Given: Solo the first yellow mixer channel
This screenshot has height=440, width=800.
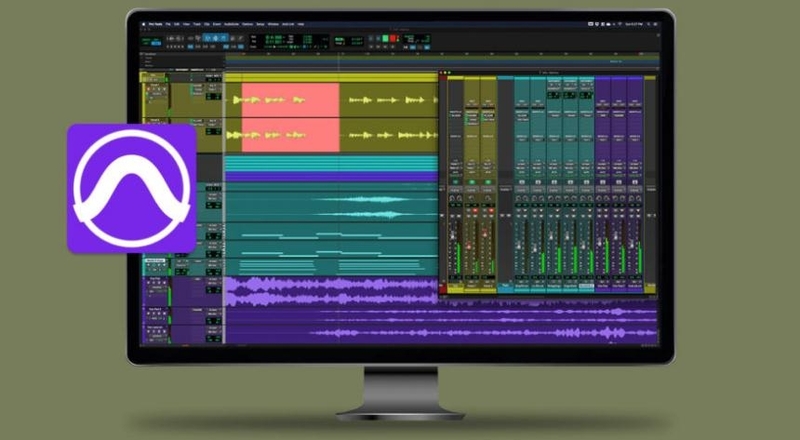Looking at the screenshot, I should (x=468, y=215).
